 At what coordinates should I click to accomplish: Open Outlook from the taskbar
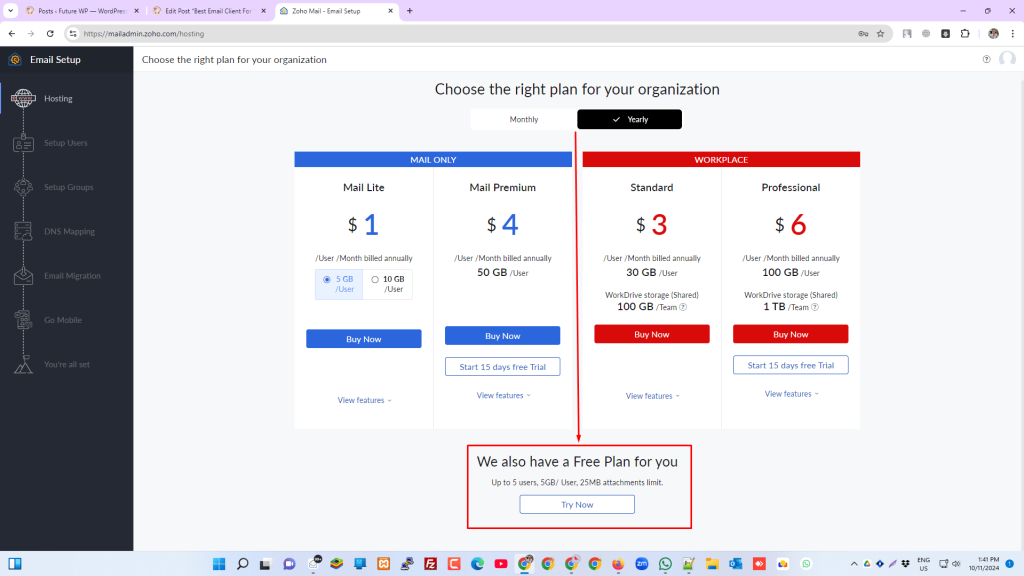tap(735, 564)
